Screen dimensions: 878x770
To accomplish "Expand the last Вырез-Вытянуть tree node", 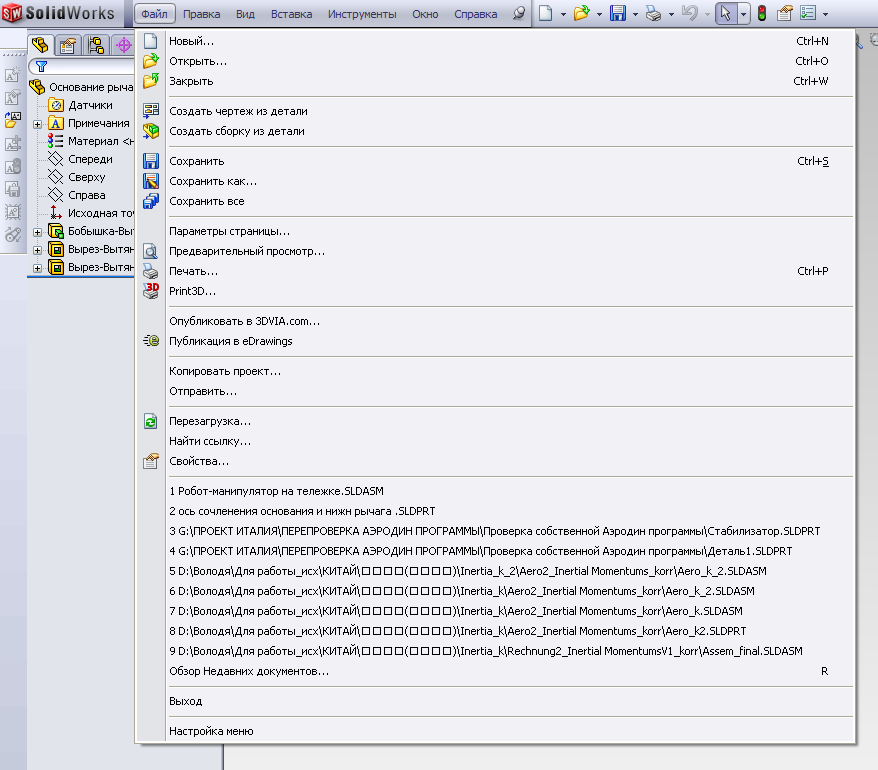I will click(38, 268).
